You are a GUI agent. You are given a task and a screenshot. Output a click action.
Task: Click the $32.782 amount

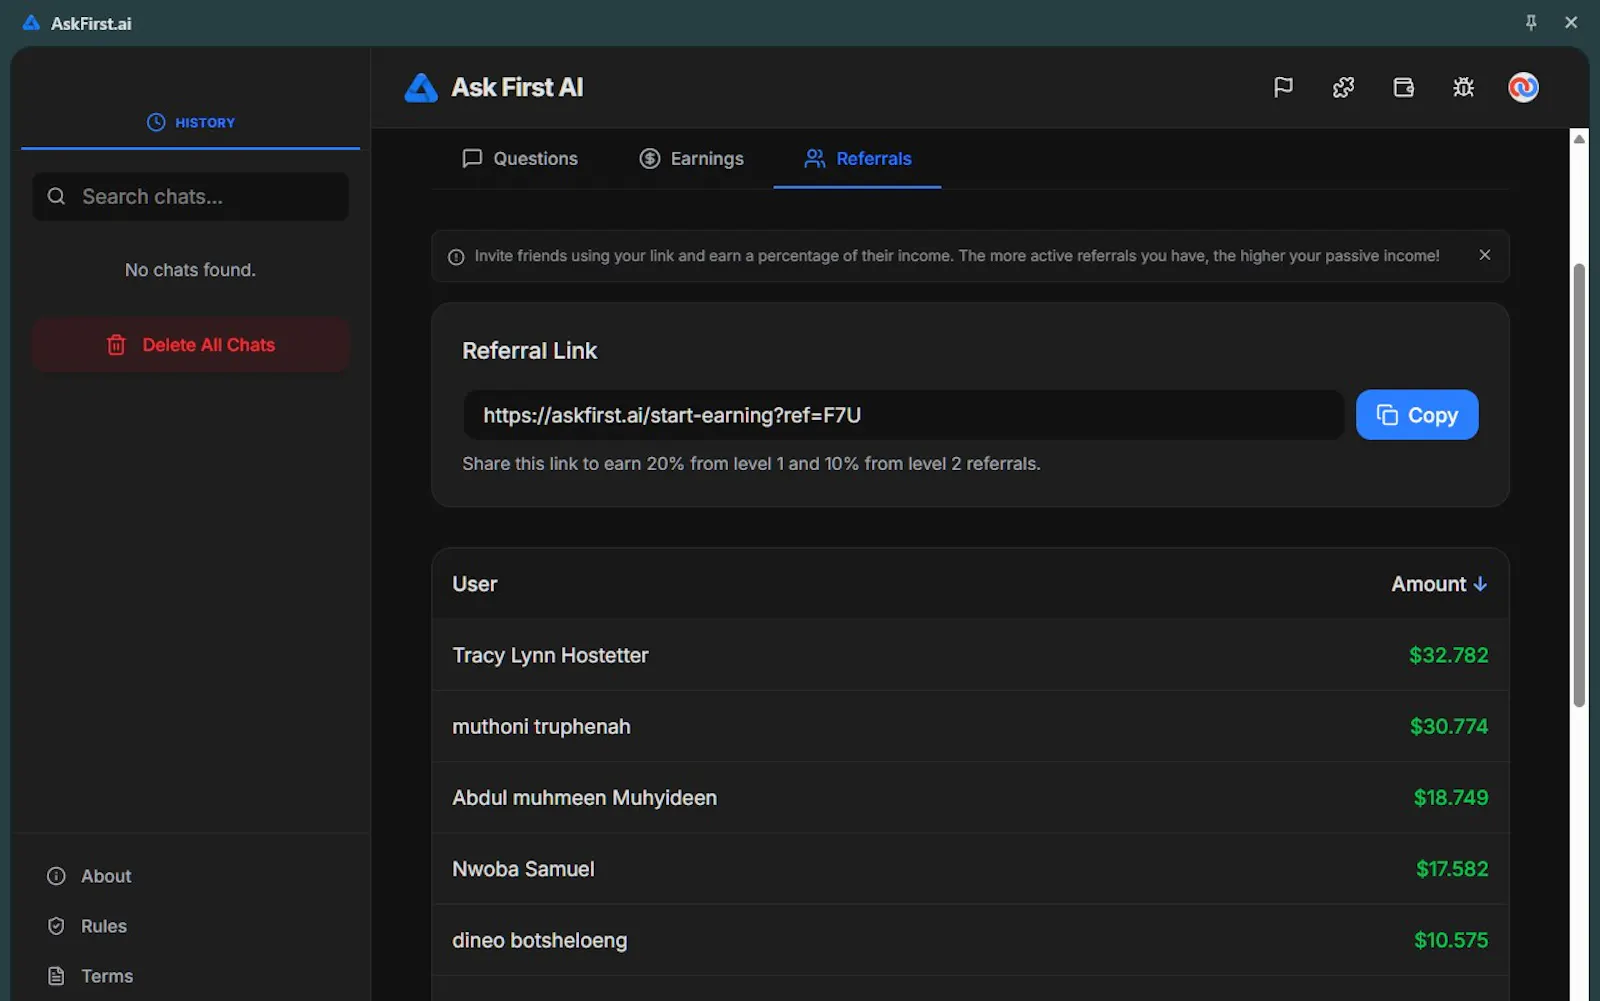click(x=1448, y=655)
